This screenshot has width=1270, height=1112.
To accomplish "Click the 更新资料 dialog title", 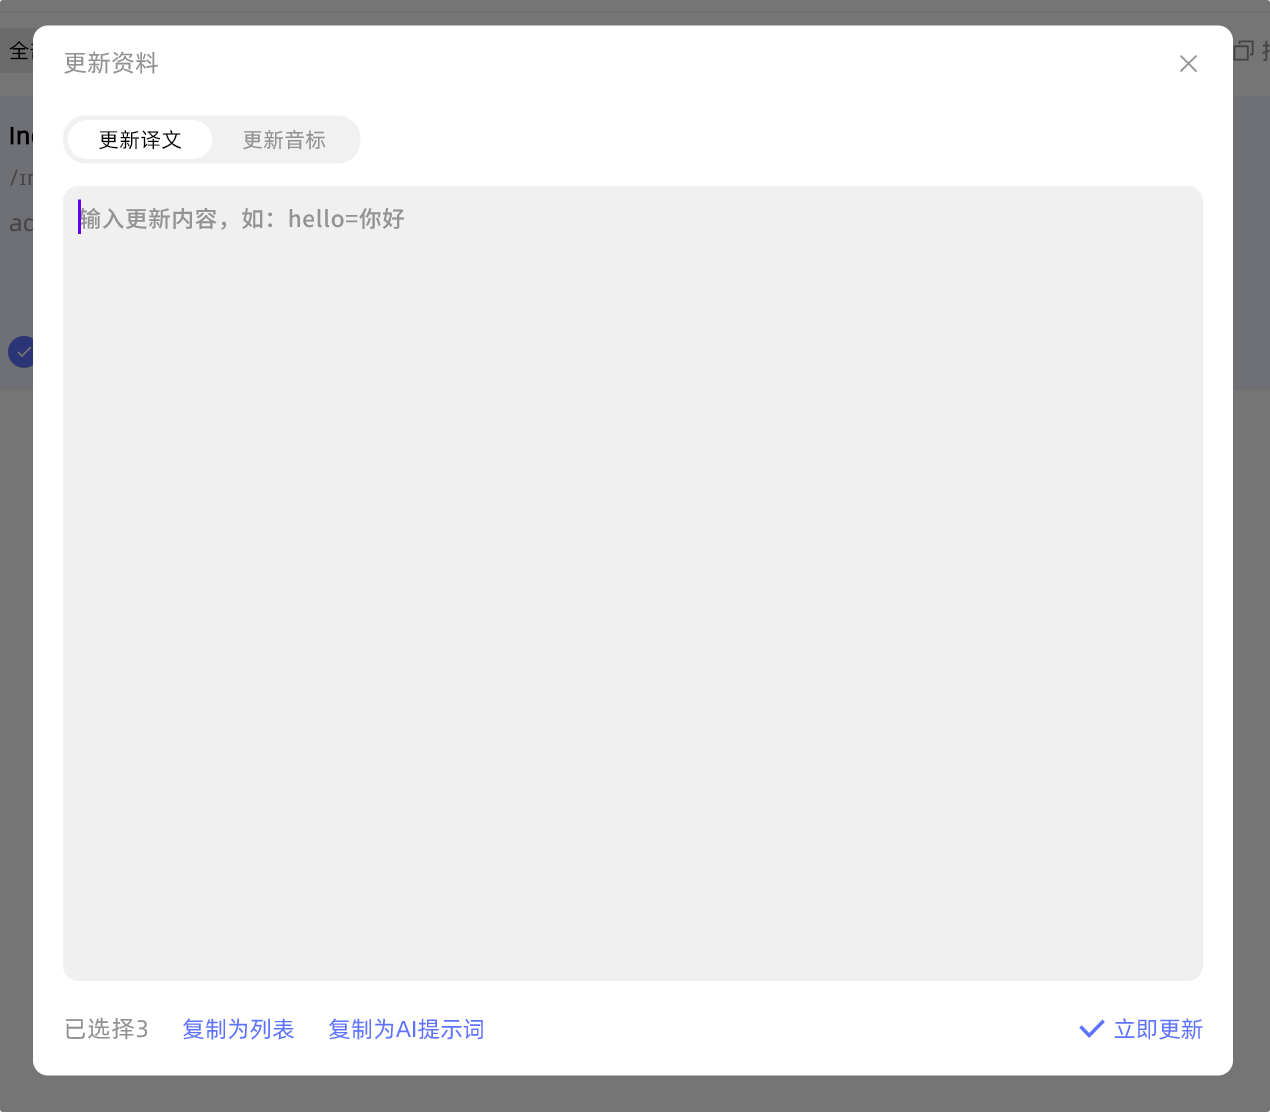I will pos(111,64).
